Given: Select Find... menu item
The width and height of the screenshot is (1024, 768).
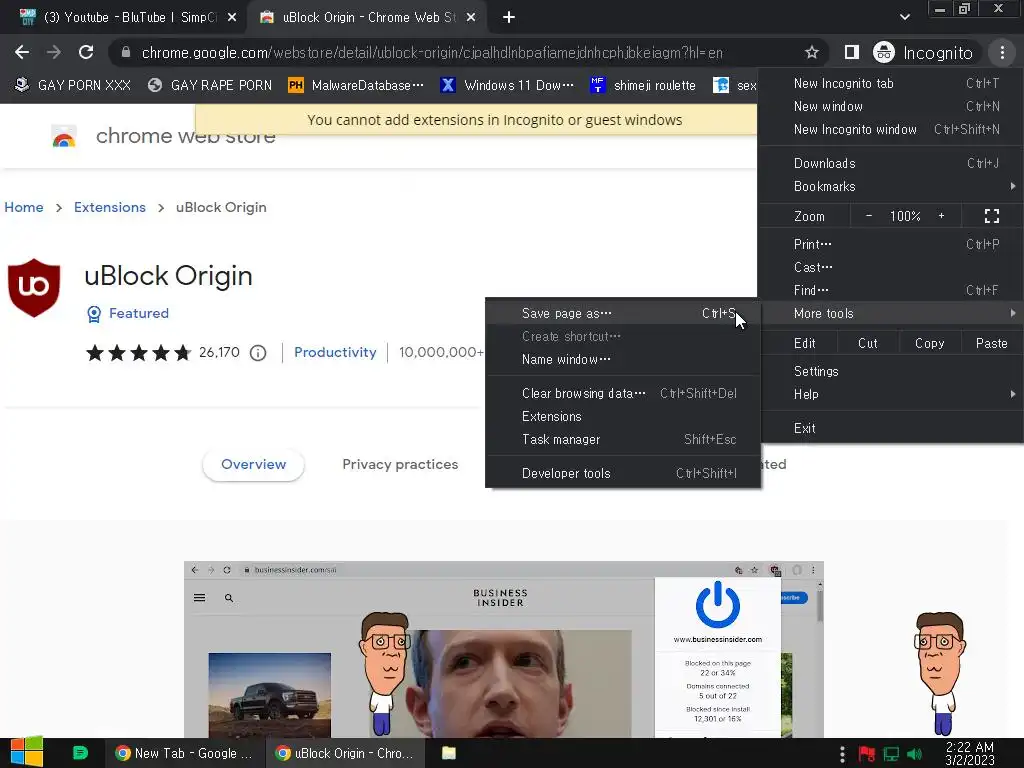Looking at the screenshot, I should click(x=891, y=290).
